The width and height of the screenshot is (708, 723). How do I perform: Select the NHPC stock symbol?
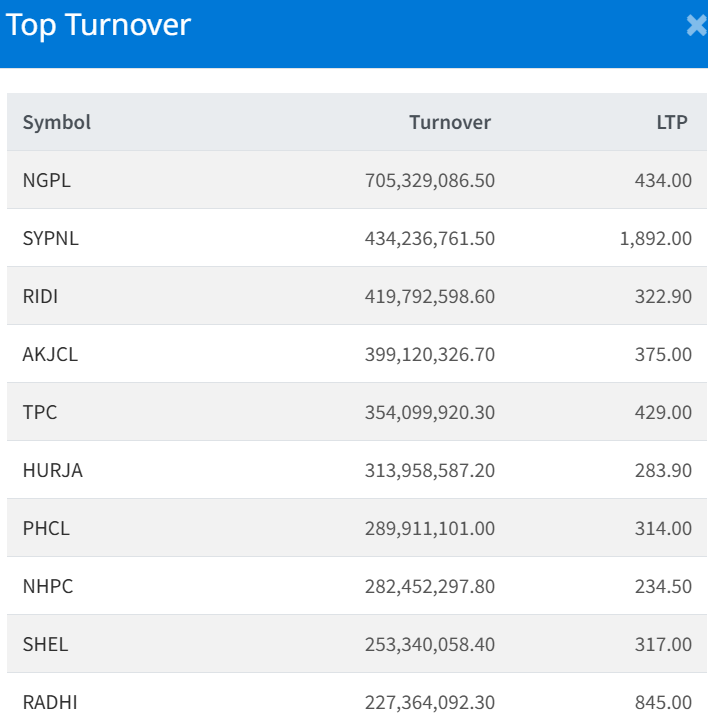(48, 586)
